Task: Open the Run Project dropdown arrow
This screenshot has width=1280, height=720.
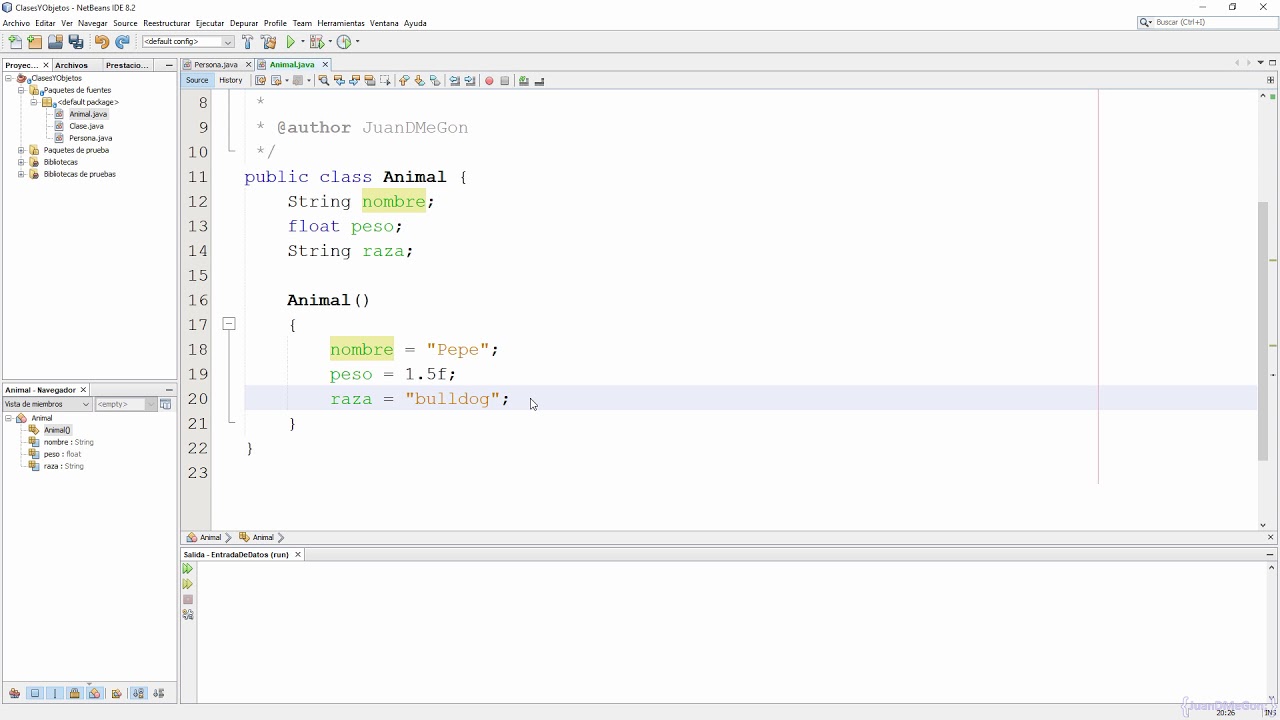Action: [x=302, y=42]
